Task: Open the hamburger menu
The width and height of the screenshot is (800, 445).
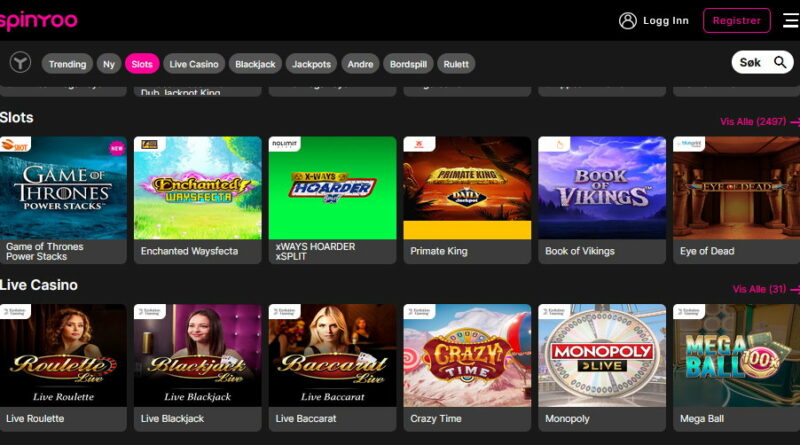Action: point(791,21)
